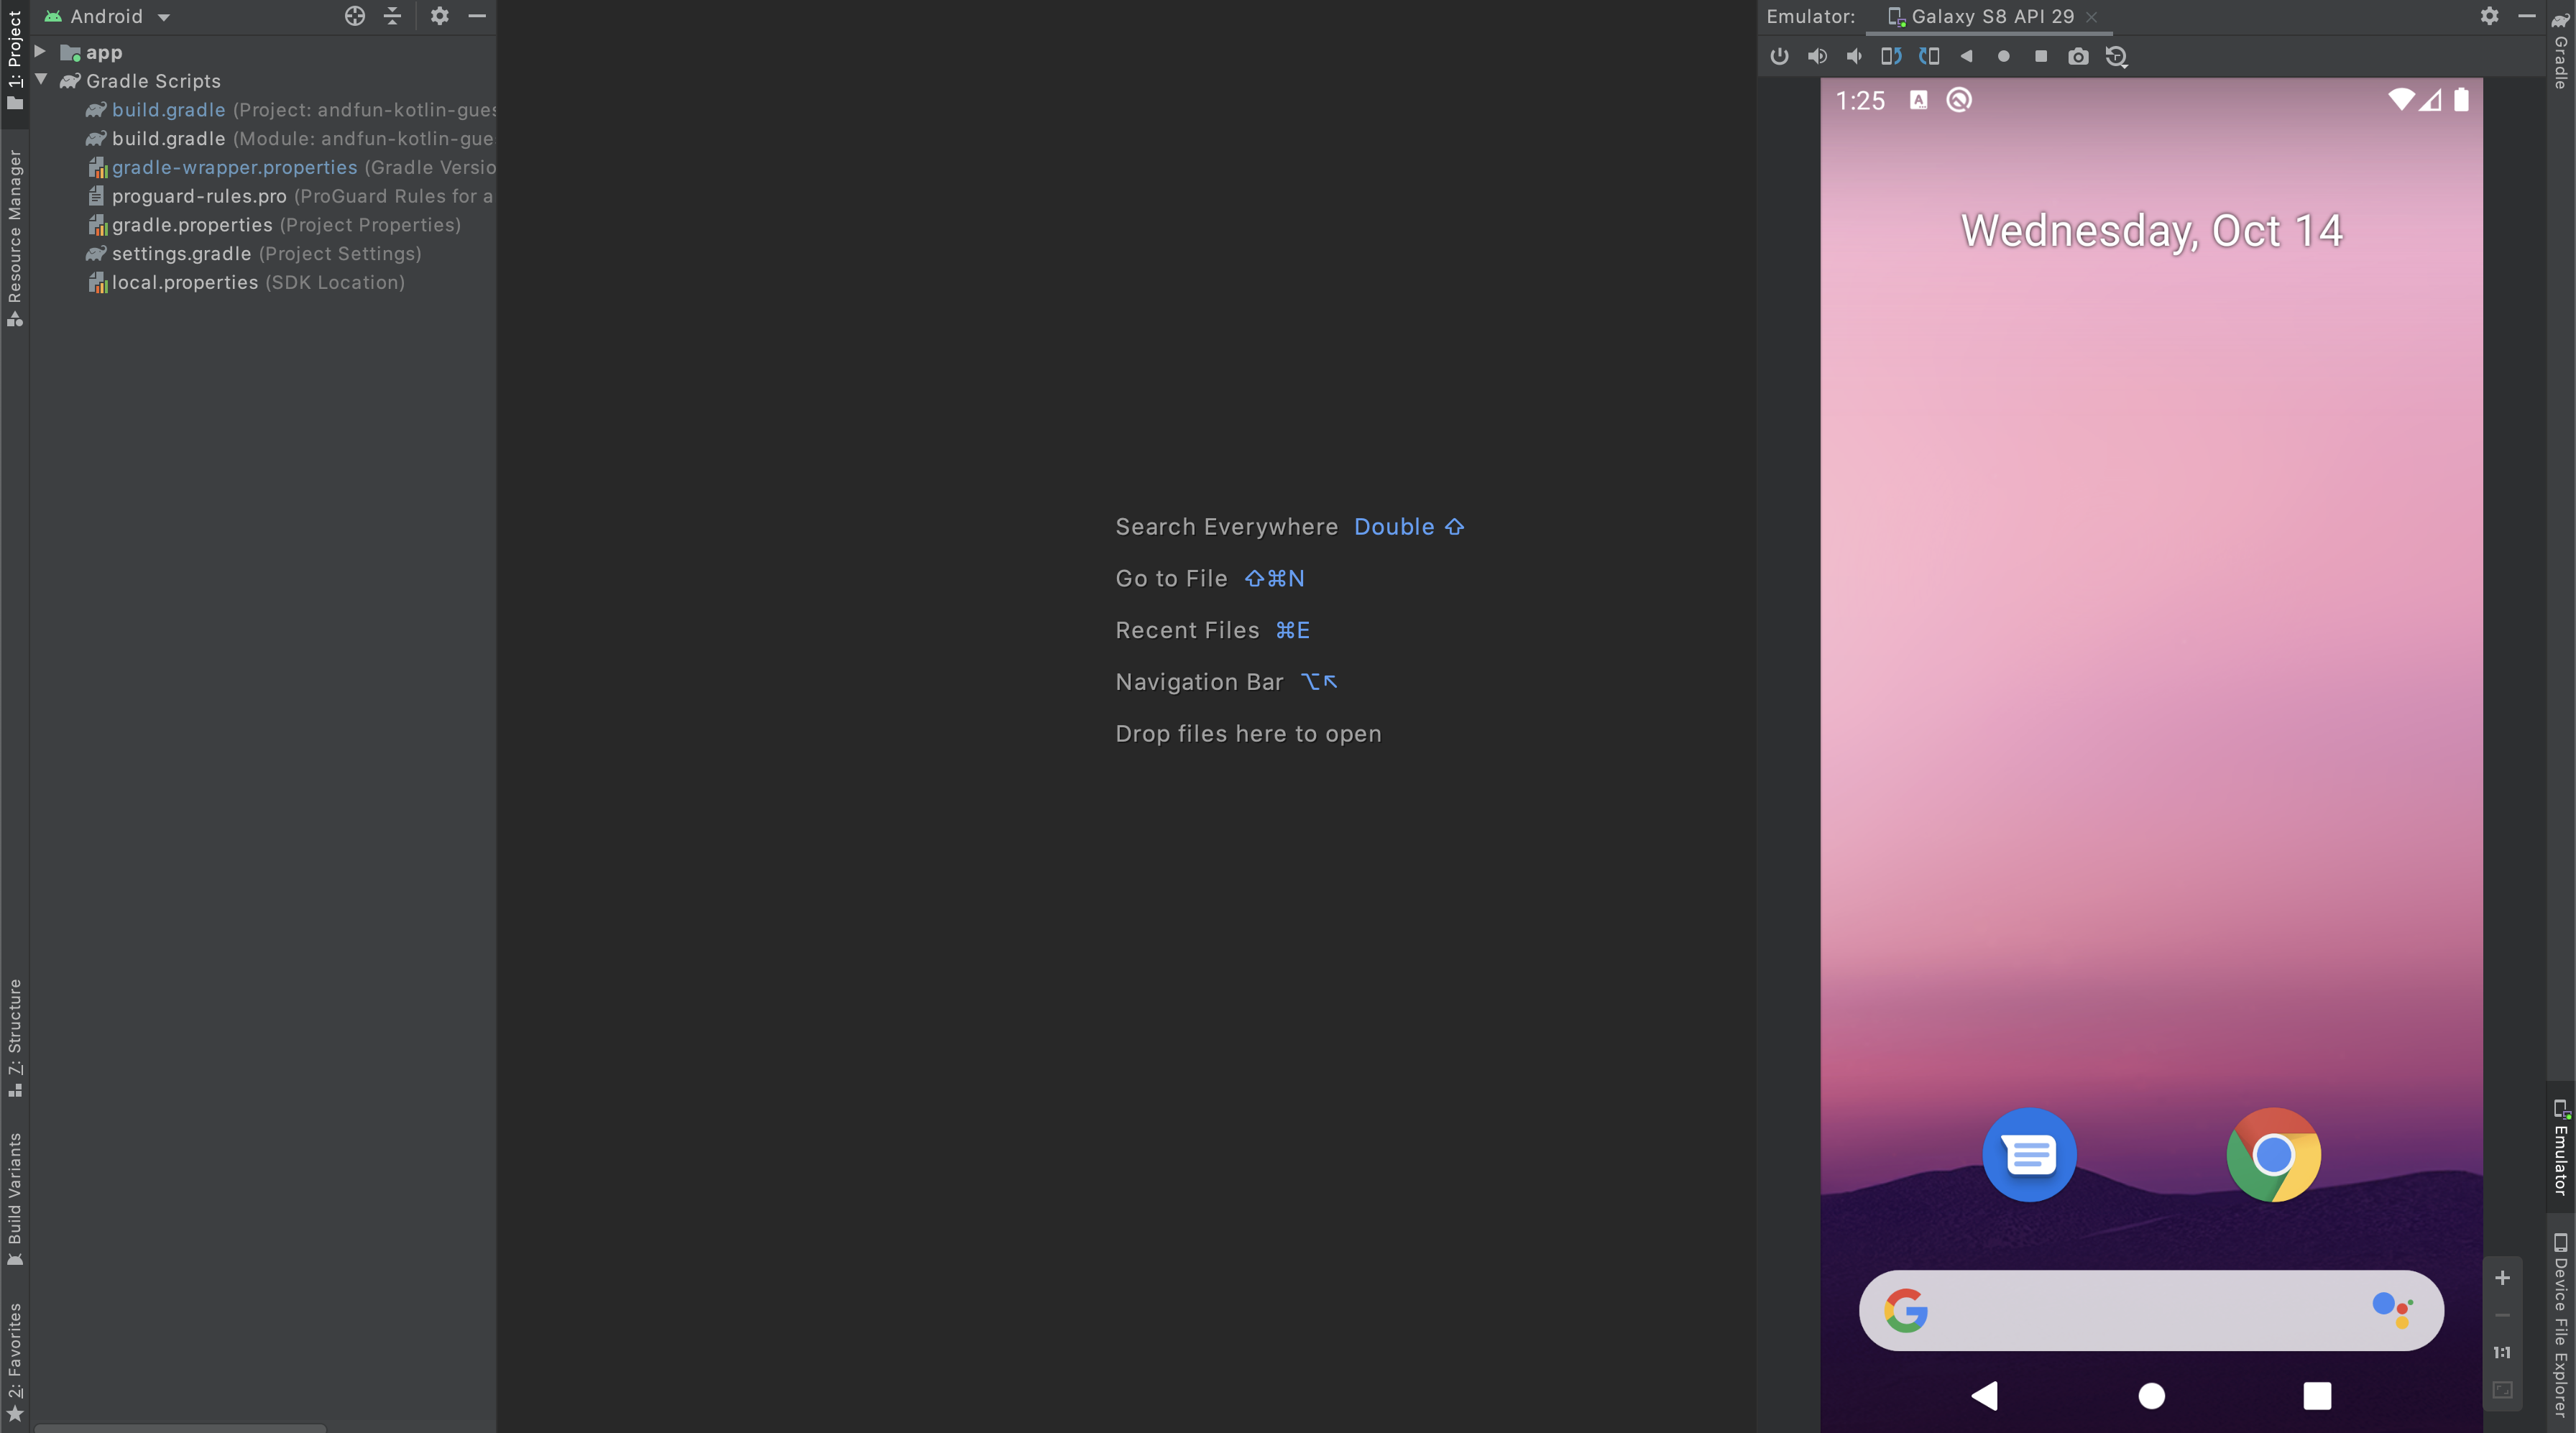This screenshot has width=2576, height=1433.
Task: Toggle the Emulator tool window tab
Action: tap(2561, 1146)
